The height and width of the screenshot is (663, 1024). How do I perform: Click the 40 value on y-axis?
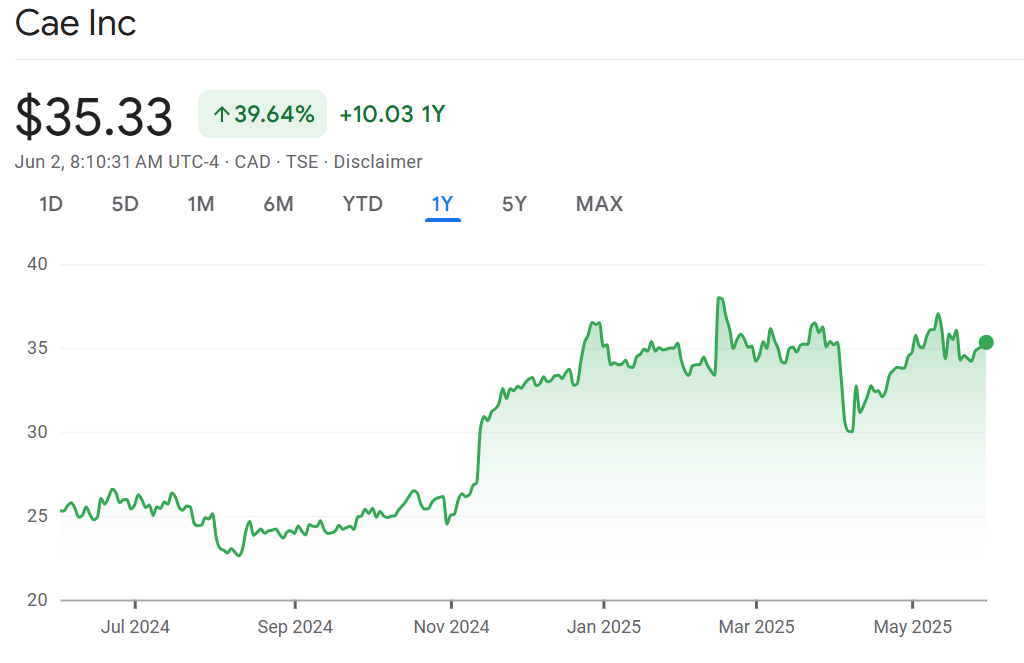(38, 264)
